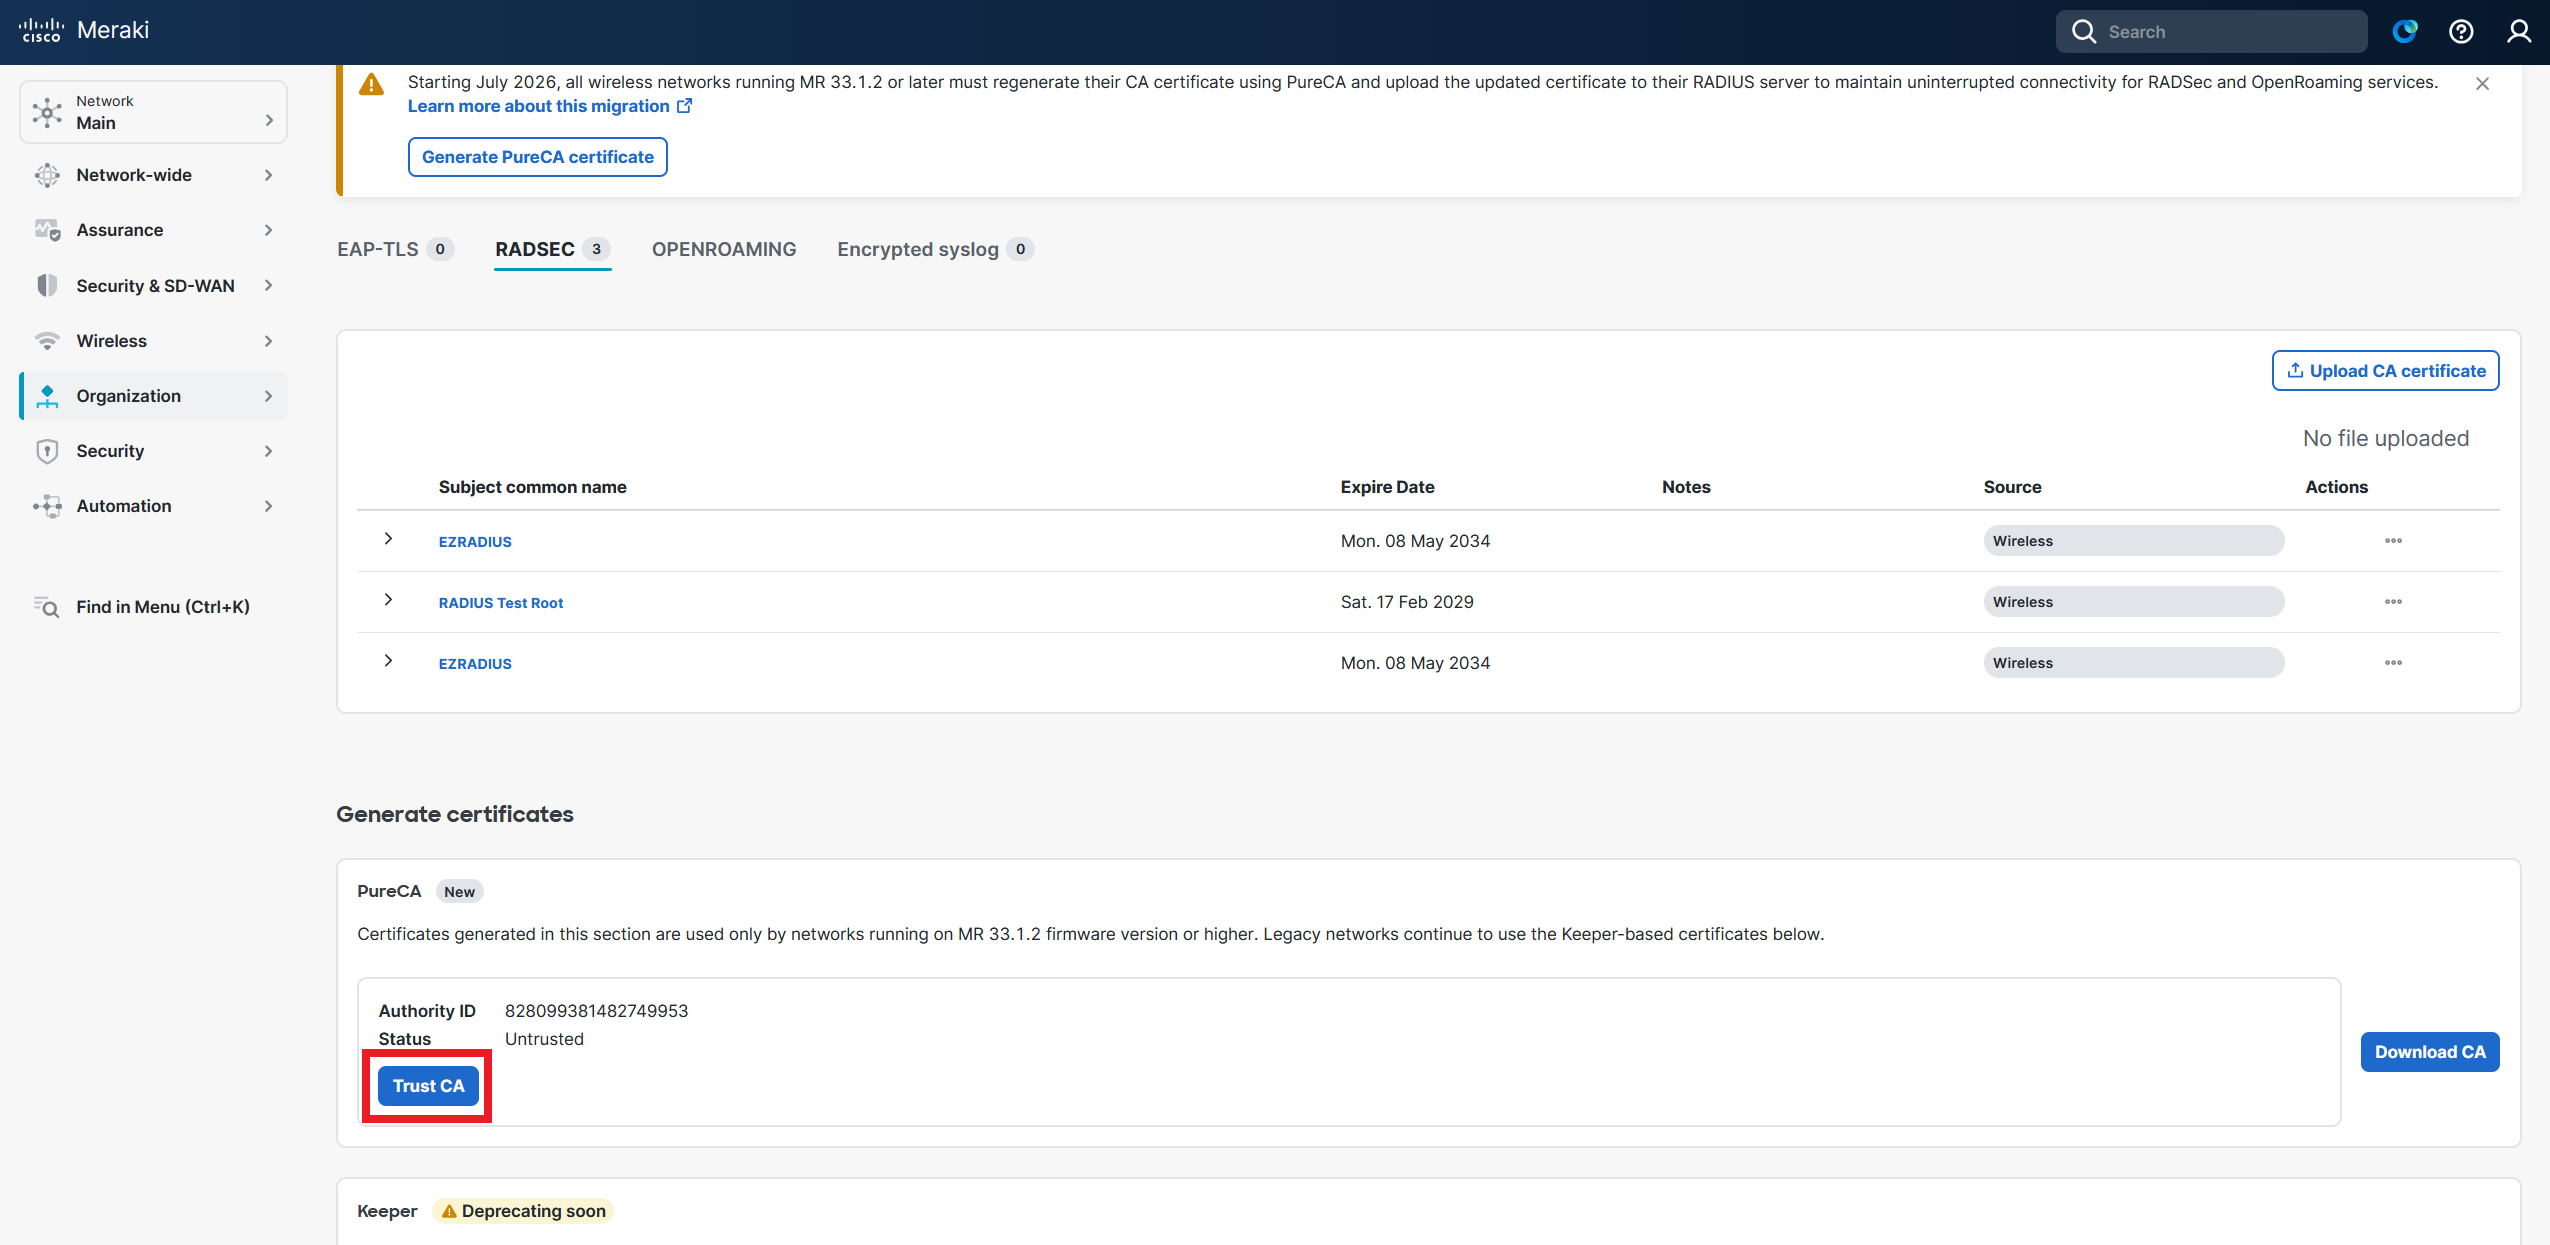Click the Assurance sidebar icon
This screenshot has height=1245, width=2550.
point(47,230)
